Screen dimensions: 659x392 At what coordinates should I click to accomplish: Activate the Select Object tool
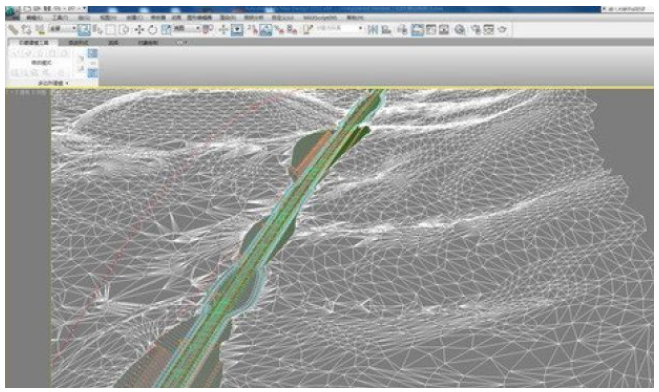(x=84, y=29)
